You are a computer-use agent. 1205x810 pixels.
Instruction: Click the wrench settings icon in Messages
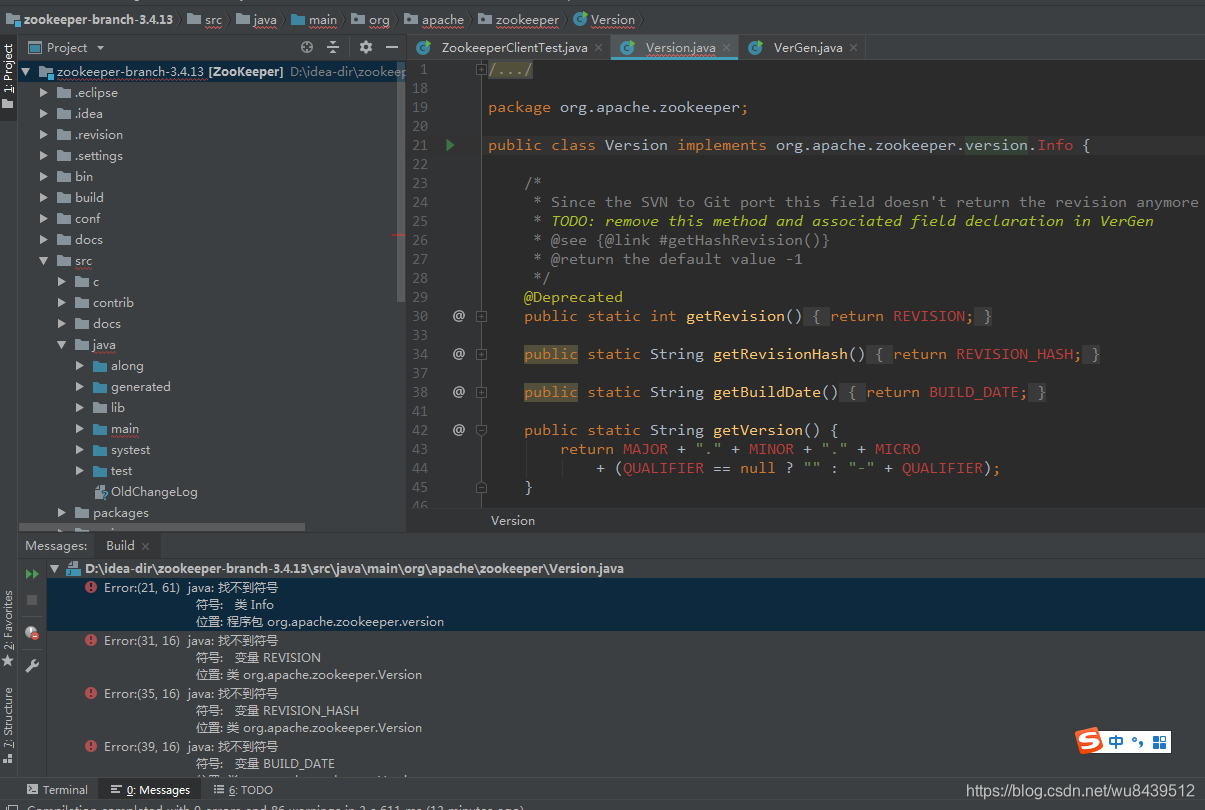[32, 665]
